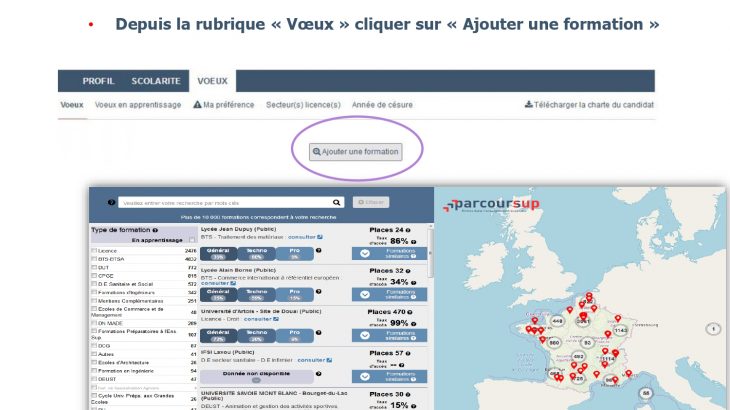
Task: Click map cluster marker labeled 1143
Action: click(x=620, y=330)
